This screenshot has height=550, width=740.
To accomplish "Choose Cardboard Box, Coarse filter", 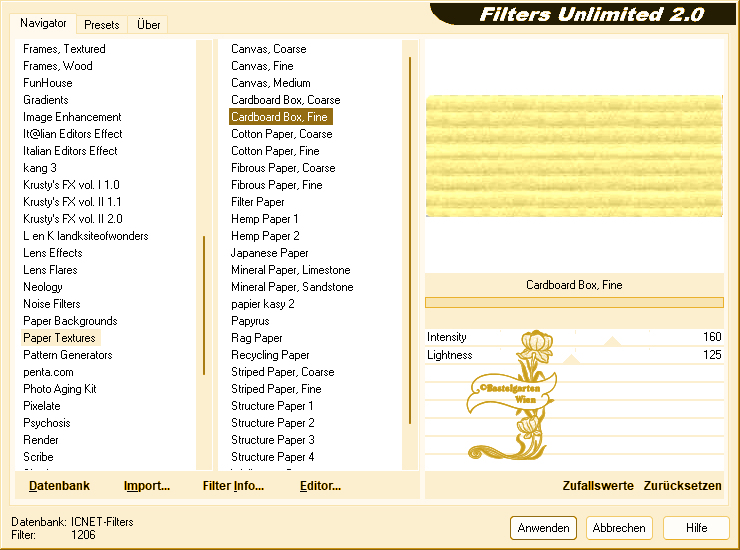I will pos(286,100).
